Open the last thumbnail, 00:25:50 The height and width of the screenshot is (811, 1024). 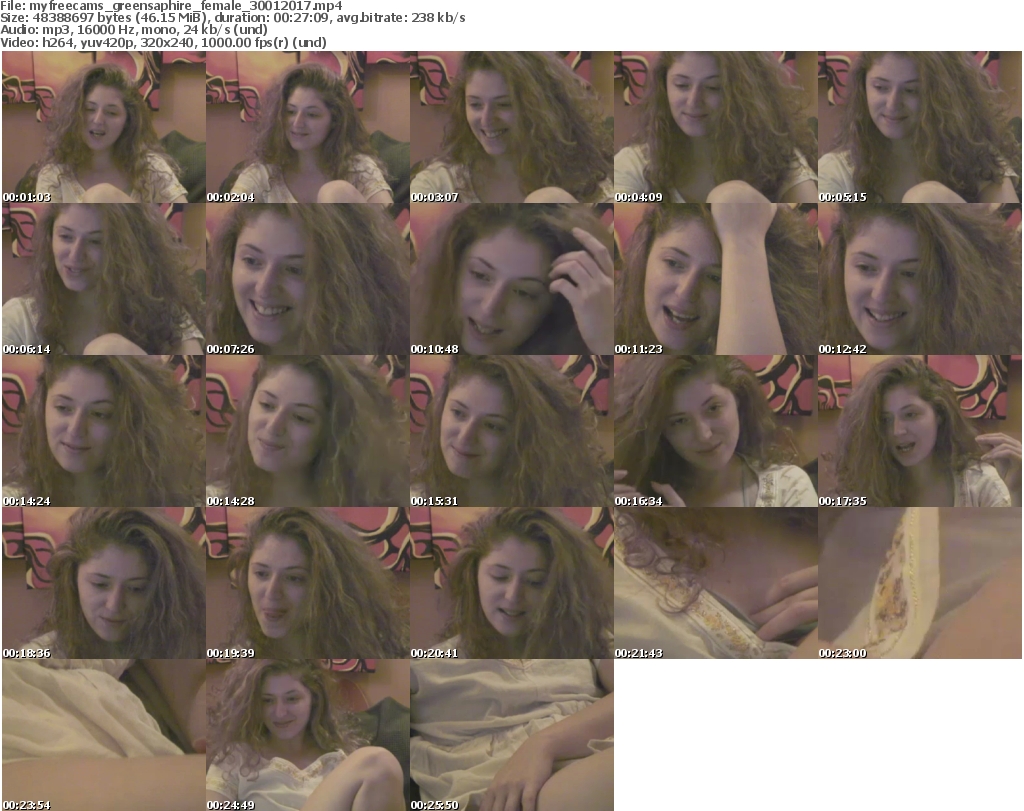point(512,735)
